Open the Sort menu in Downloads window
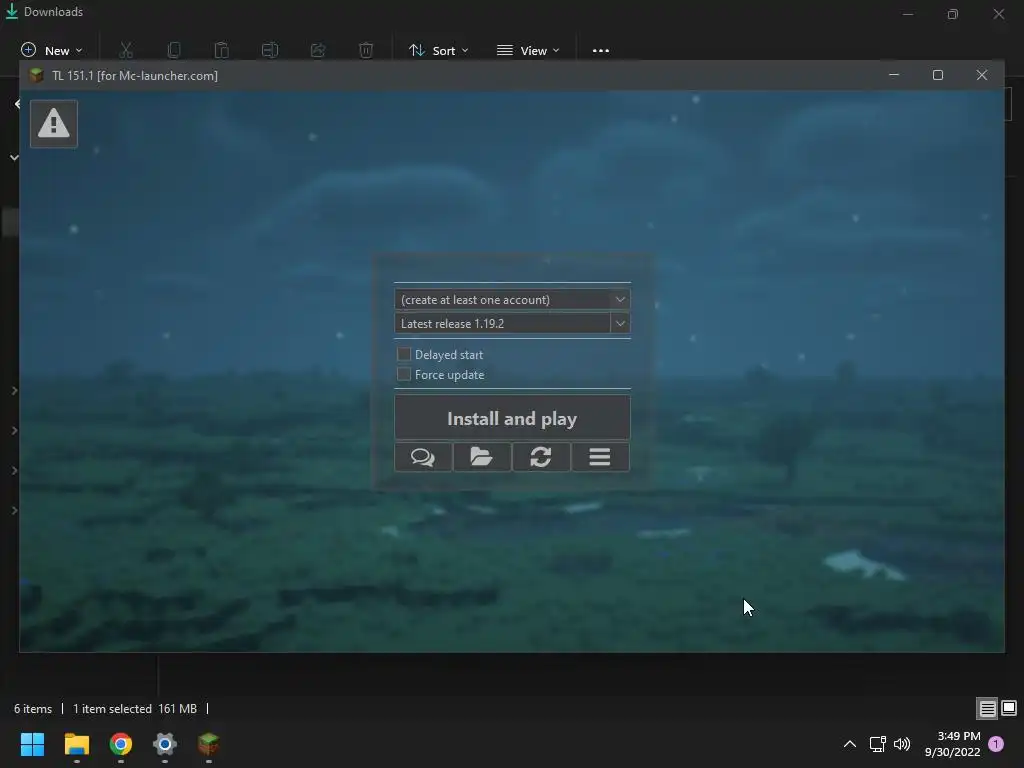 pyautogui.click(x=438, y=50)
